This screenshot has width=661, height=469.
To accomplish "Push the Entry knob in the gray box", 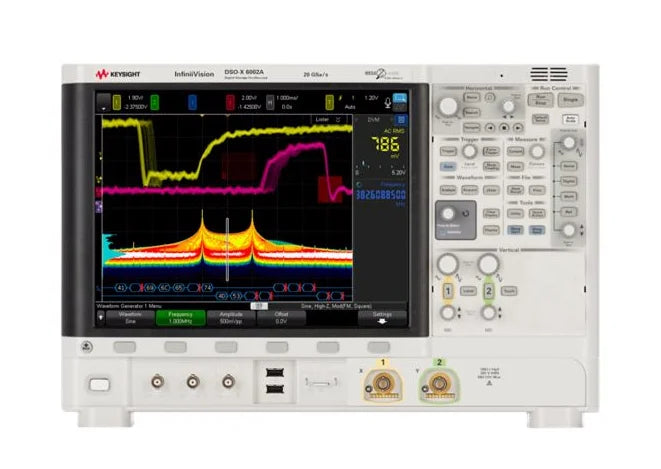I will point(448,214).
